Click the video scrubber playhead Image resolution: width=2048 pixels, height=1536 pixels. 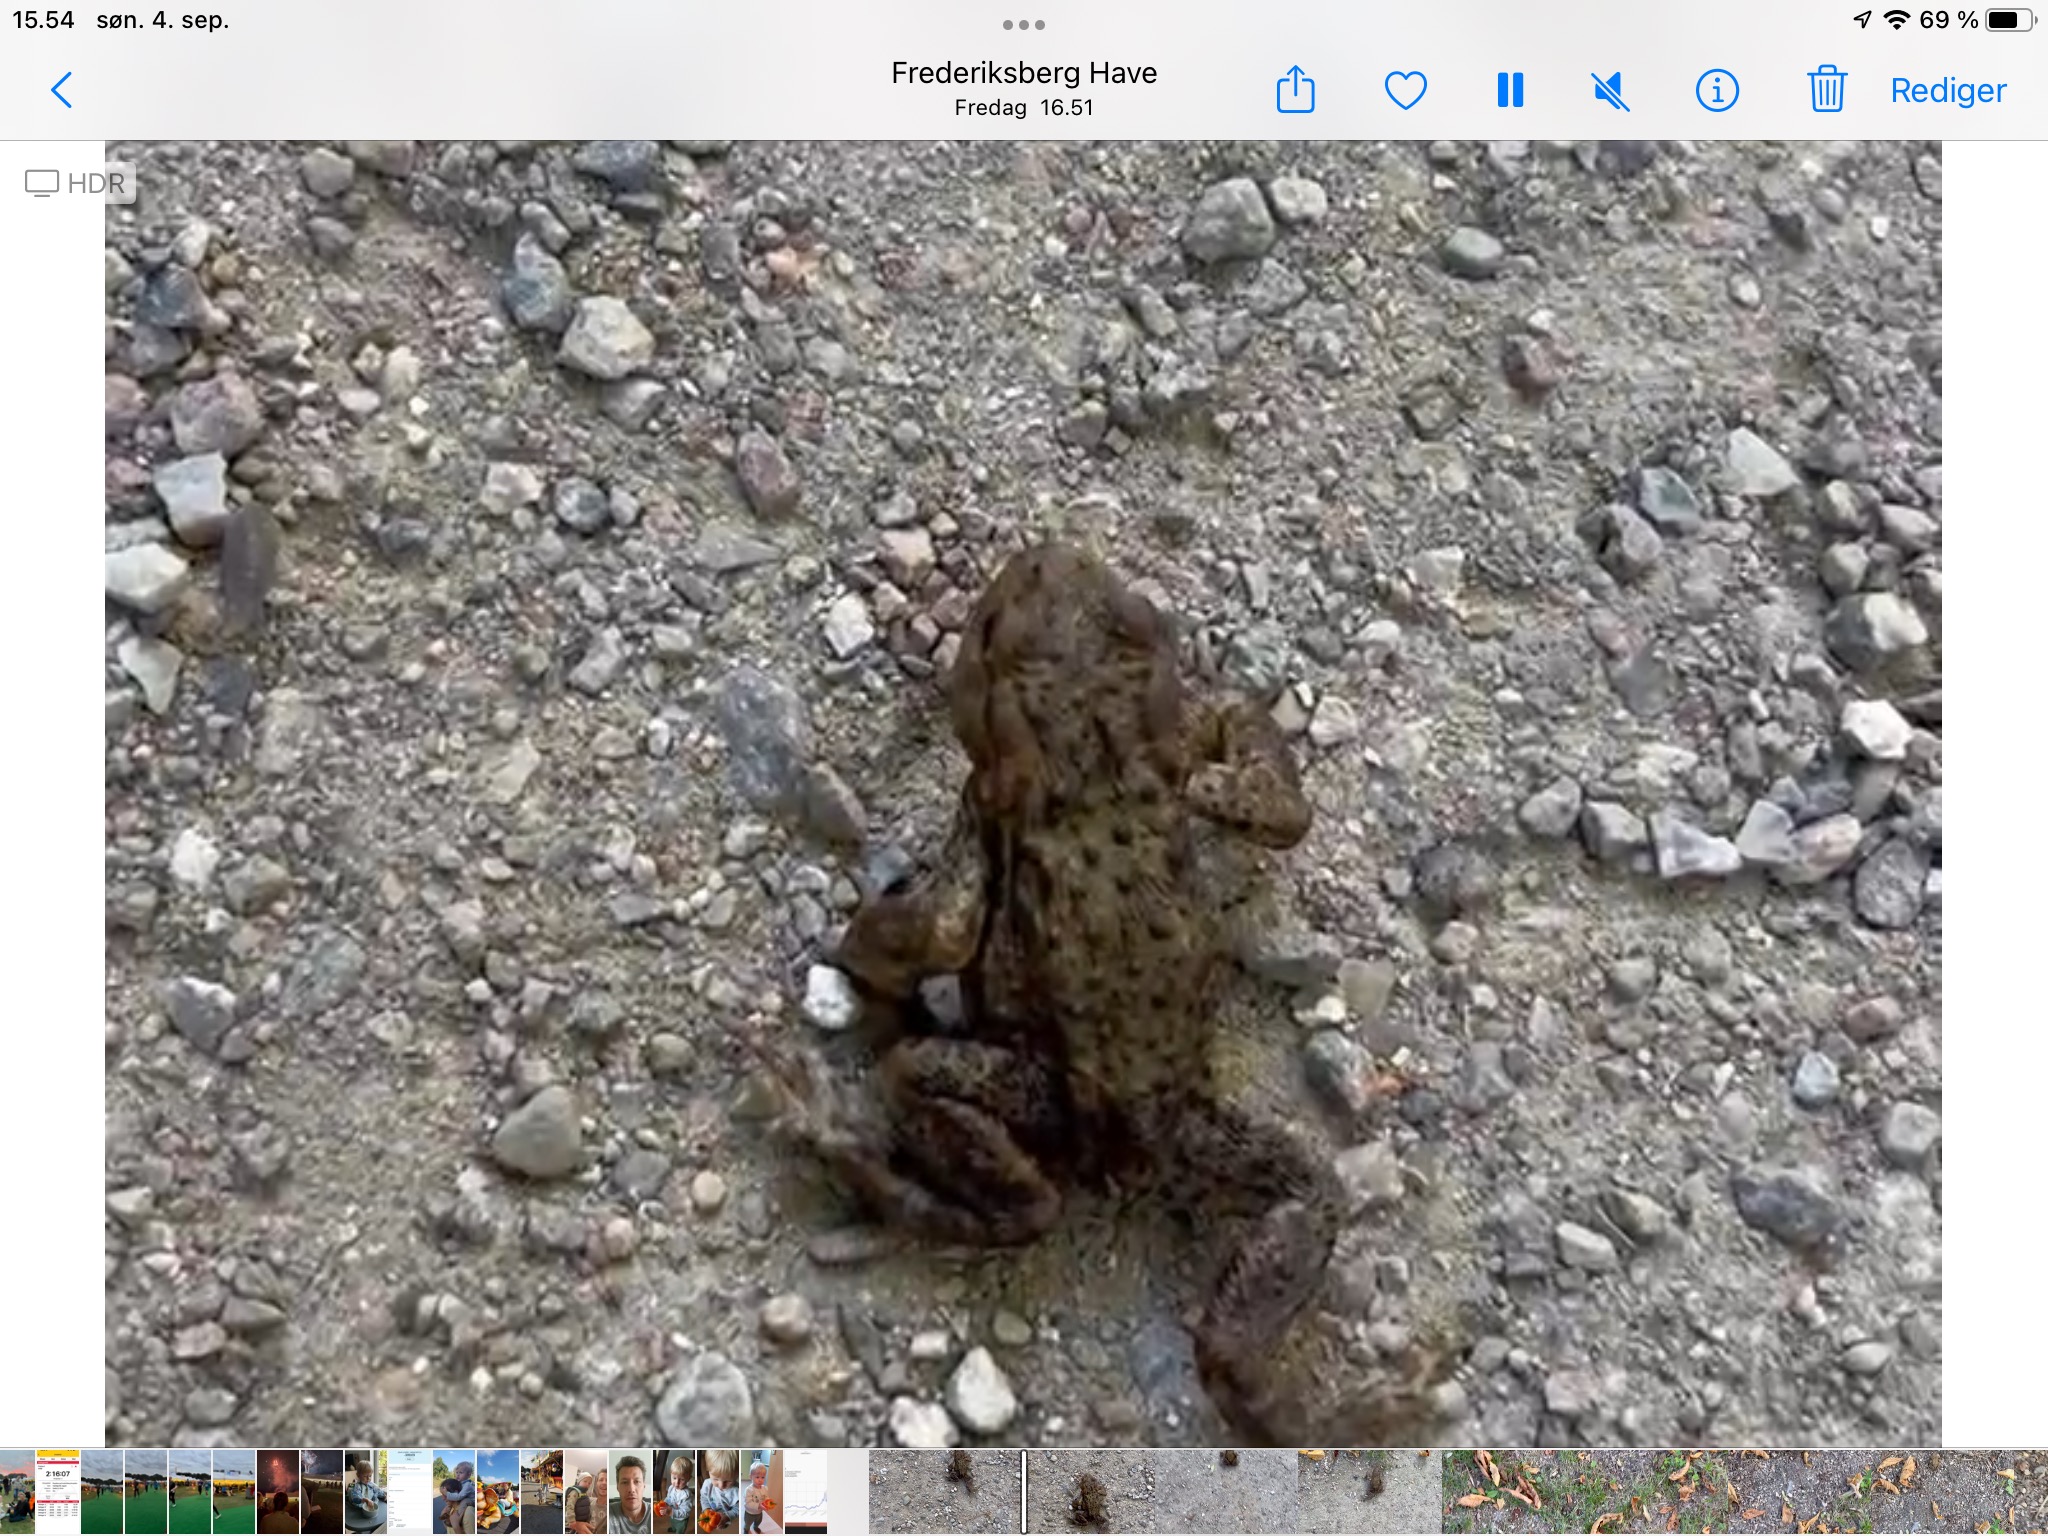[1024, 1491]
